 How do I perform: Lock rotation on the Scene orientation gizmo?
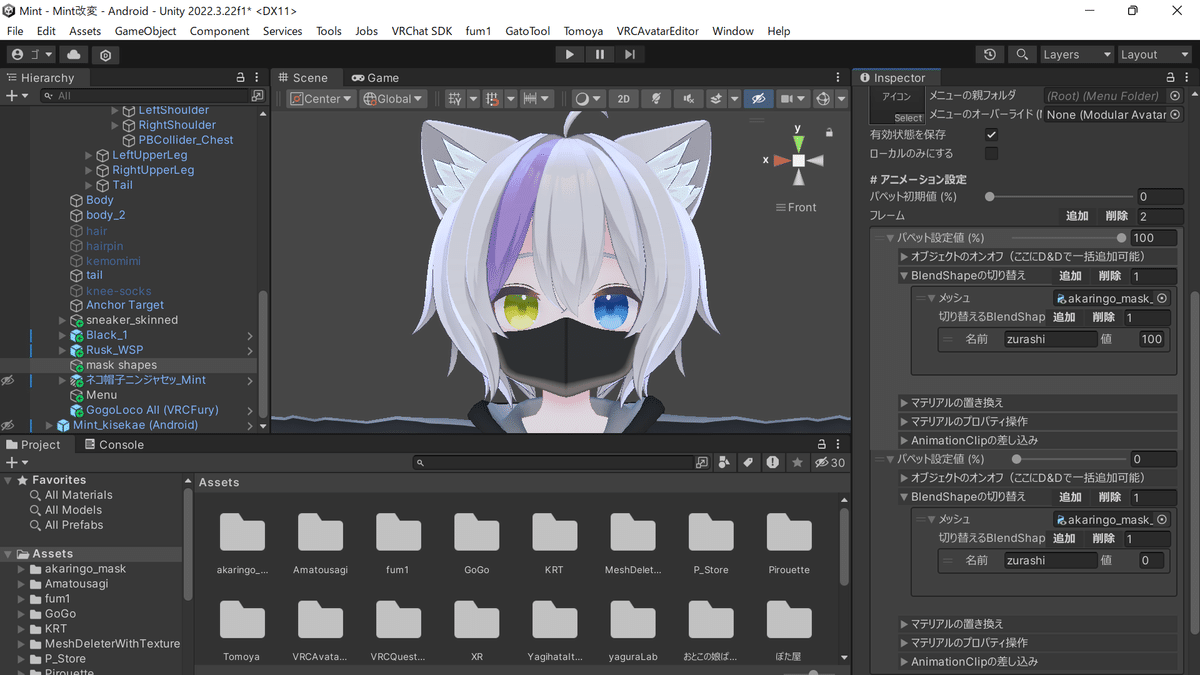[829, 132]
